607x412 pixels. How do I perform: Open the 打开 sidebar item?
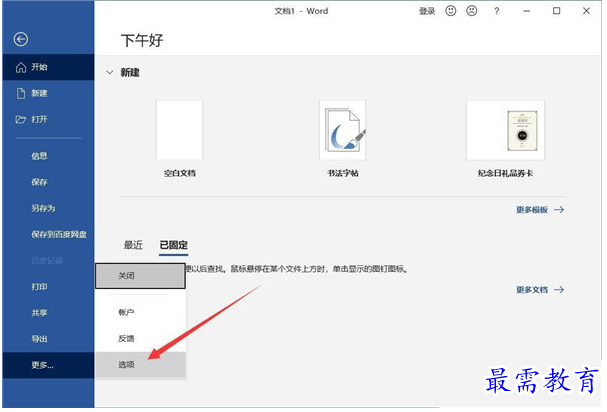(48, 119)
